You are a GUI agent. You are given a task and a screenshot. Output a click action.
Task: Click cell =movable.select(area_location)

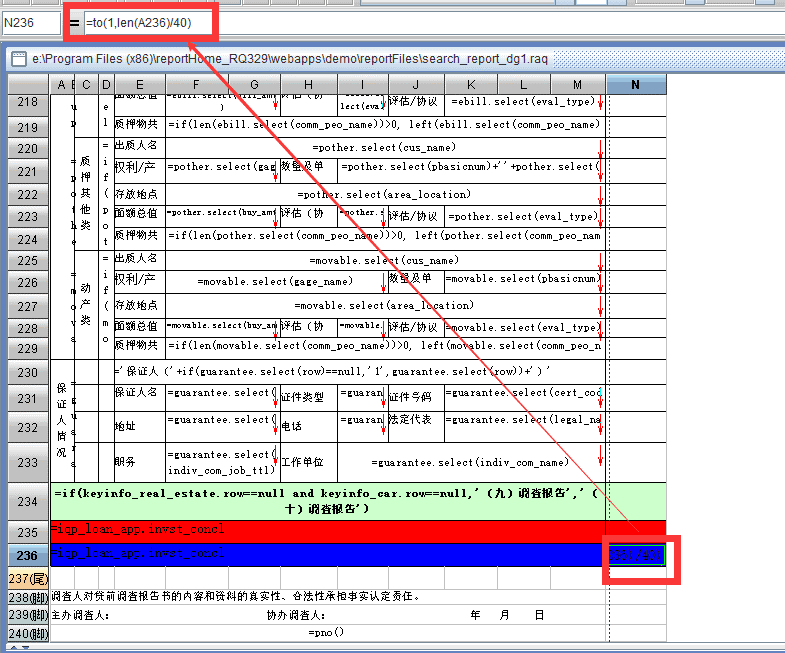tap(385, 305)
